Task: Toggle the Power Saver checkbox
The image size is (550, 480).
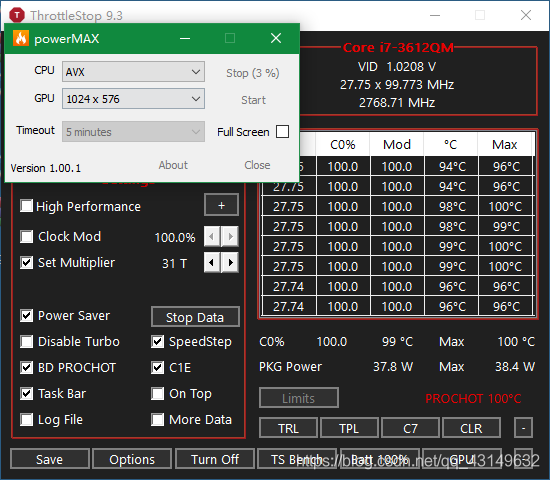Action: (27, 315)
